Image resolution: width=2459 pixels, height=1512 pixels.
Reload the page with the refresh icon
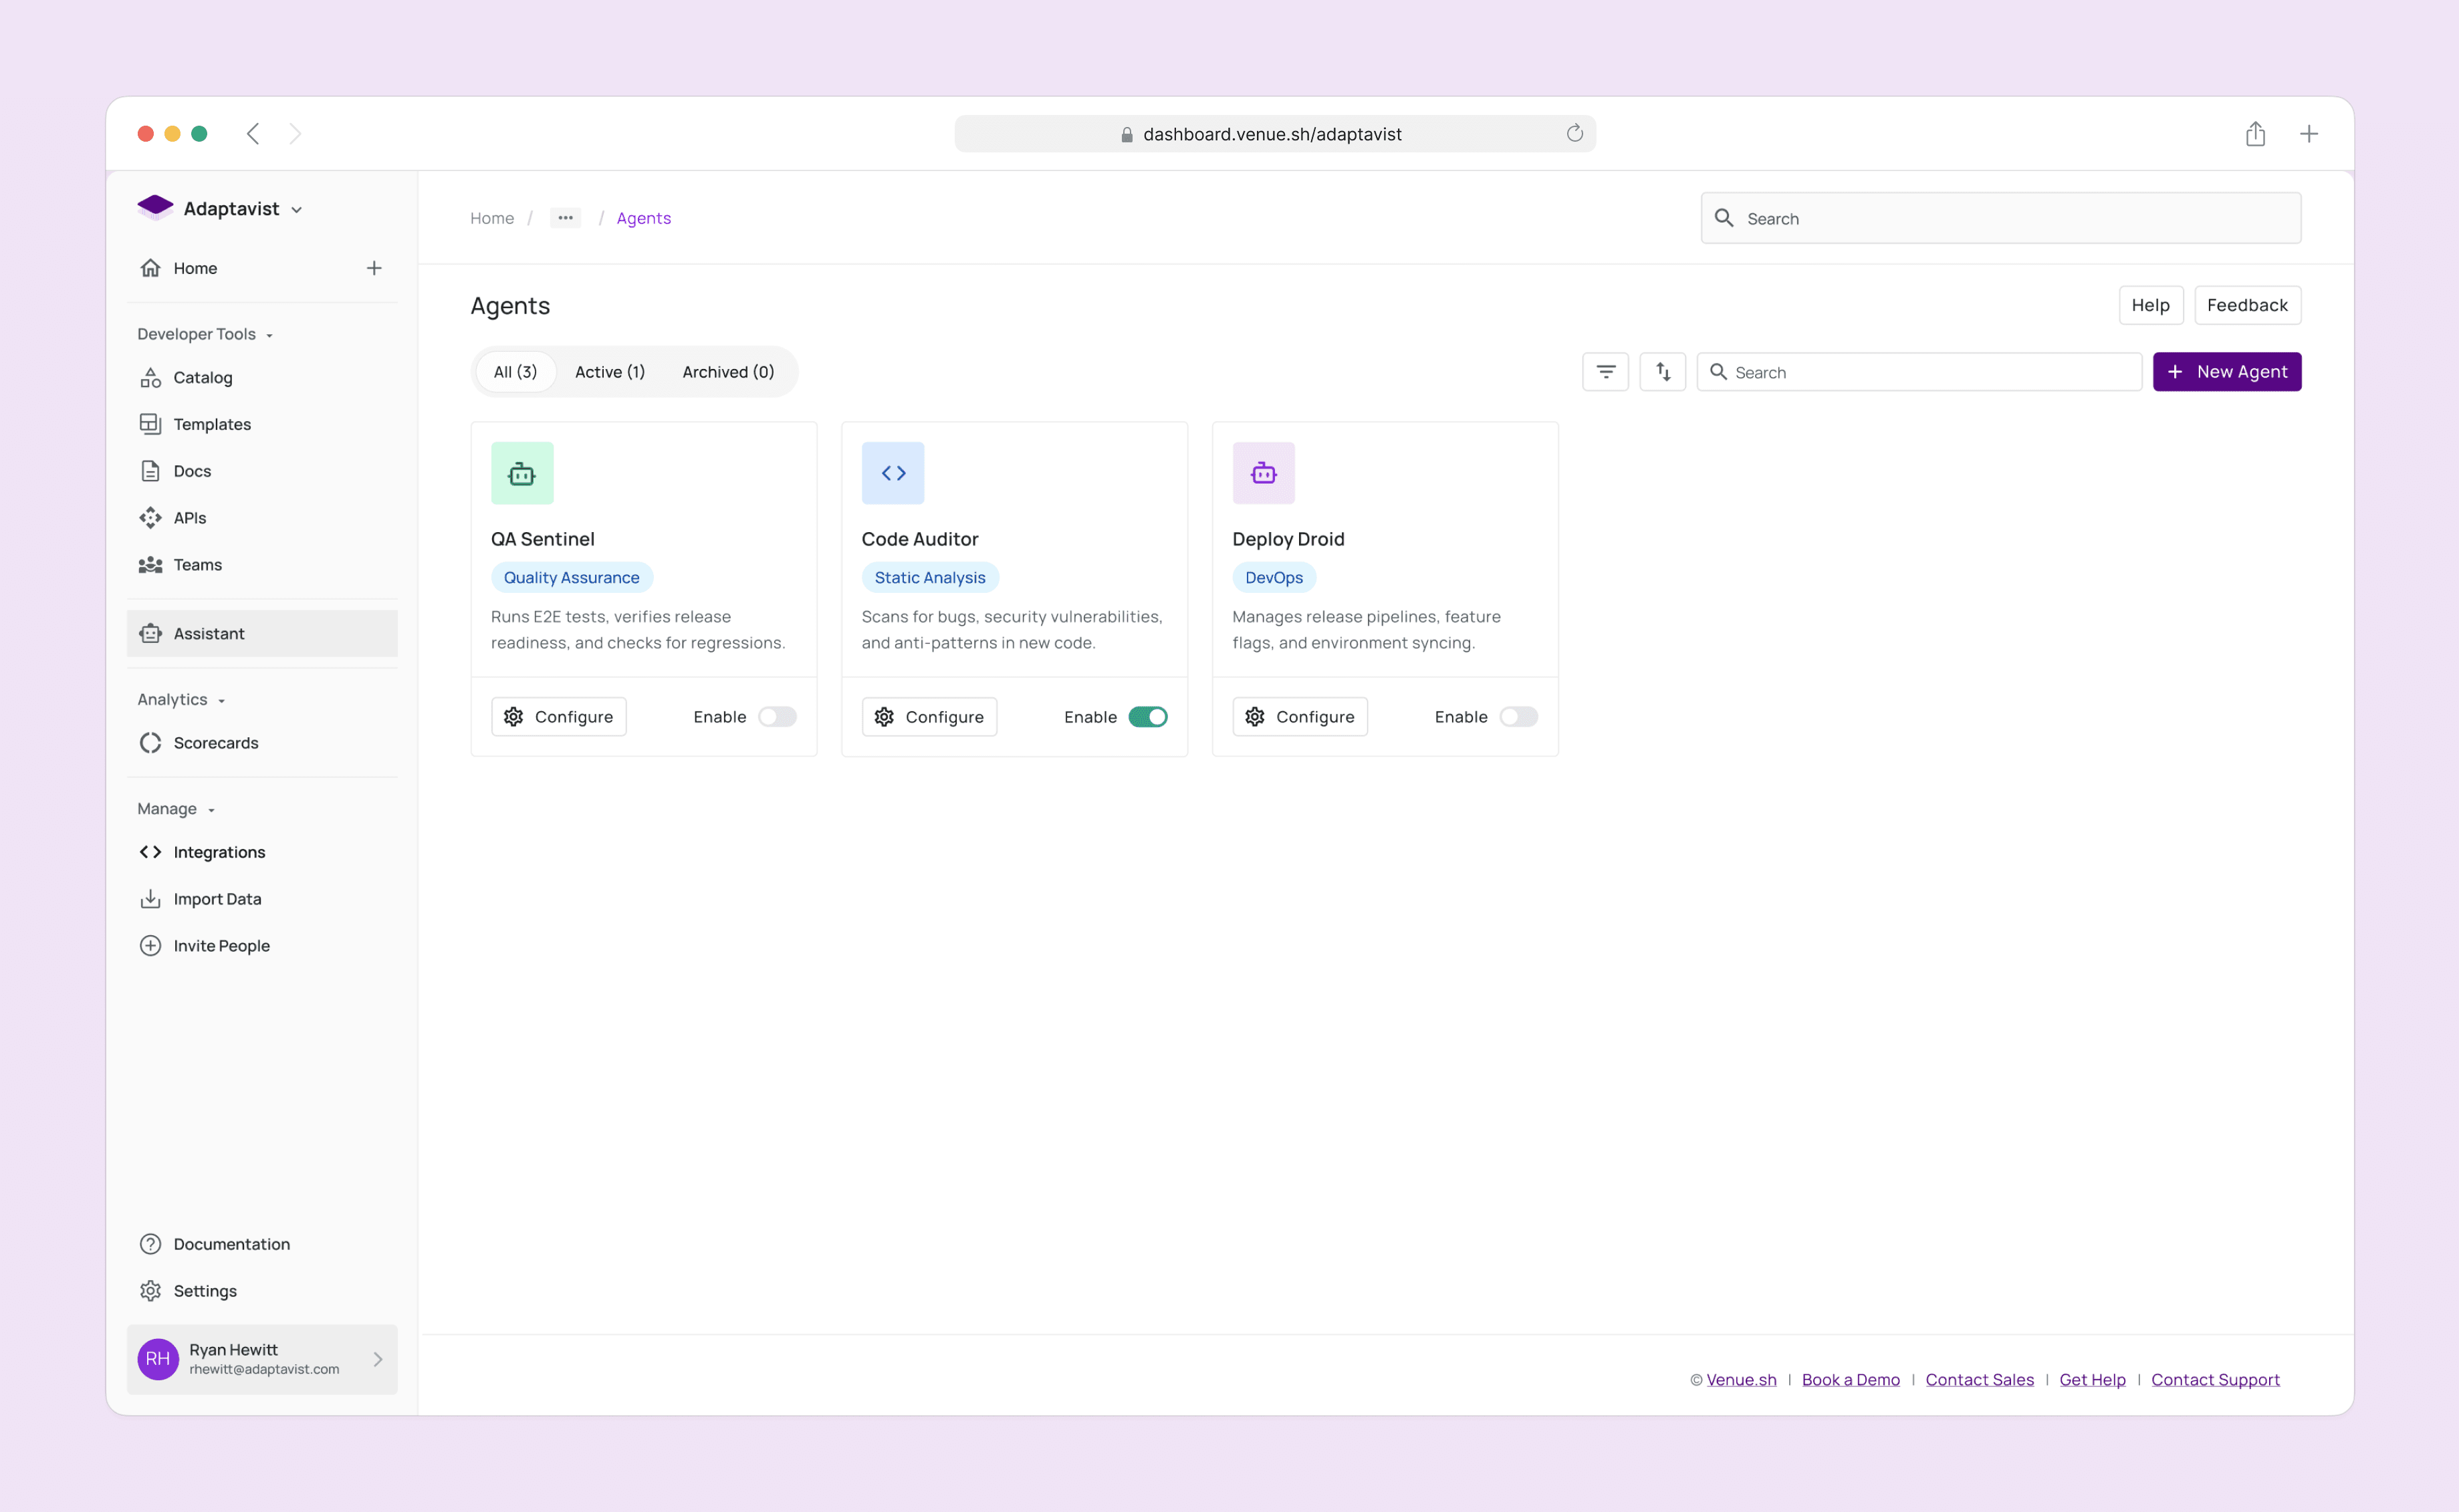click(1574, 134)
